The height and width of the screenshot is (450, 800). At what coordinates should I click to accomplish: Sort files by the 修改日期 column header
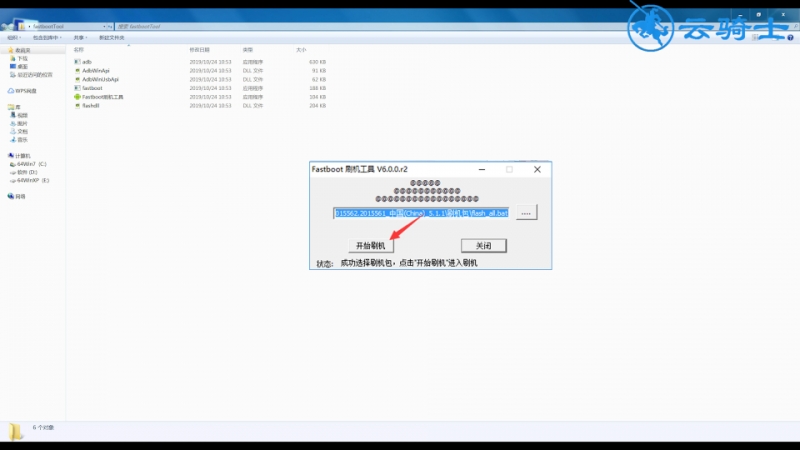pyautogui.click(x=199, y=49)
